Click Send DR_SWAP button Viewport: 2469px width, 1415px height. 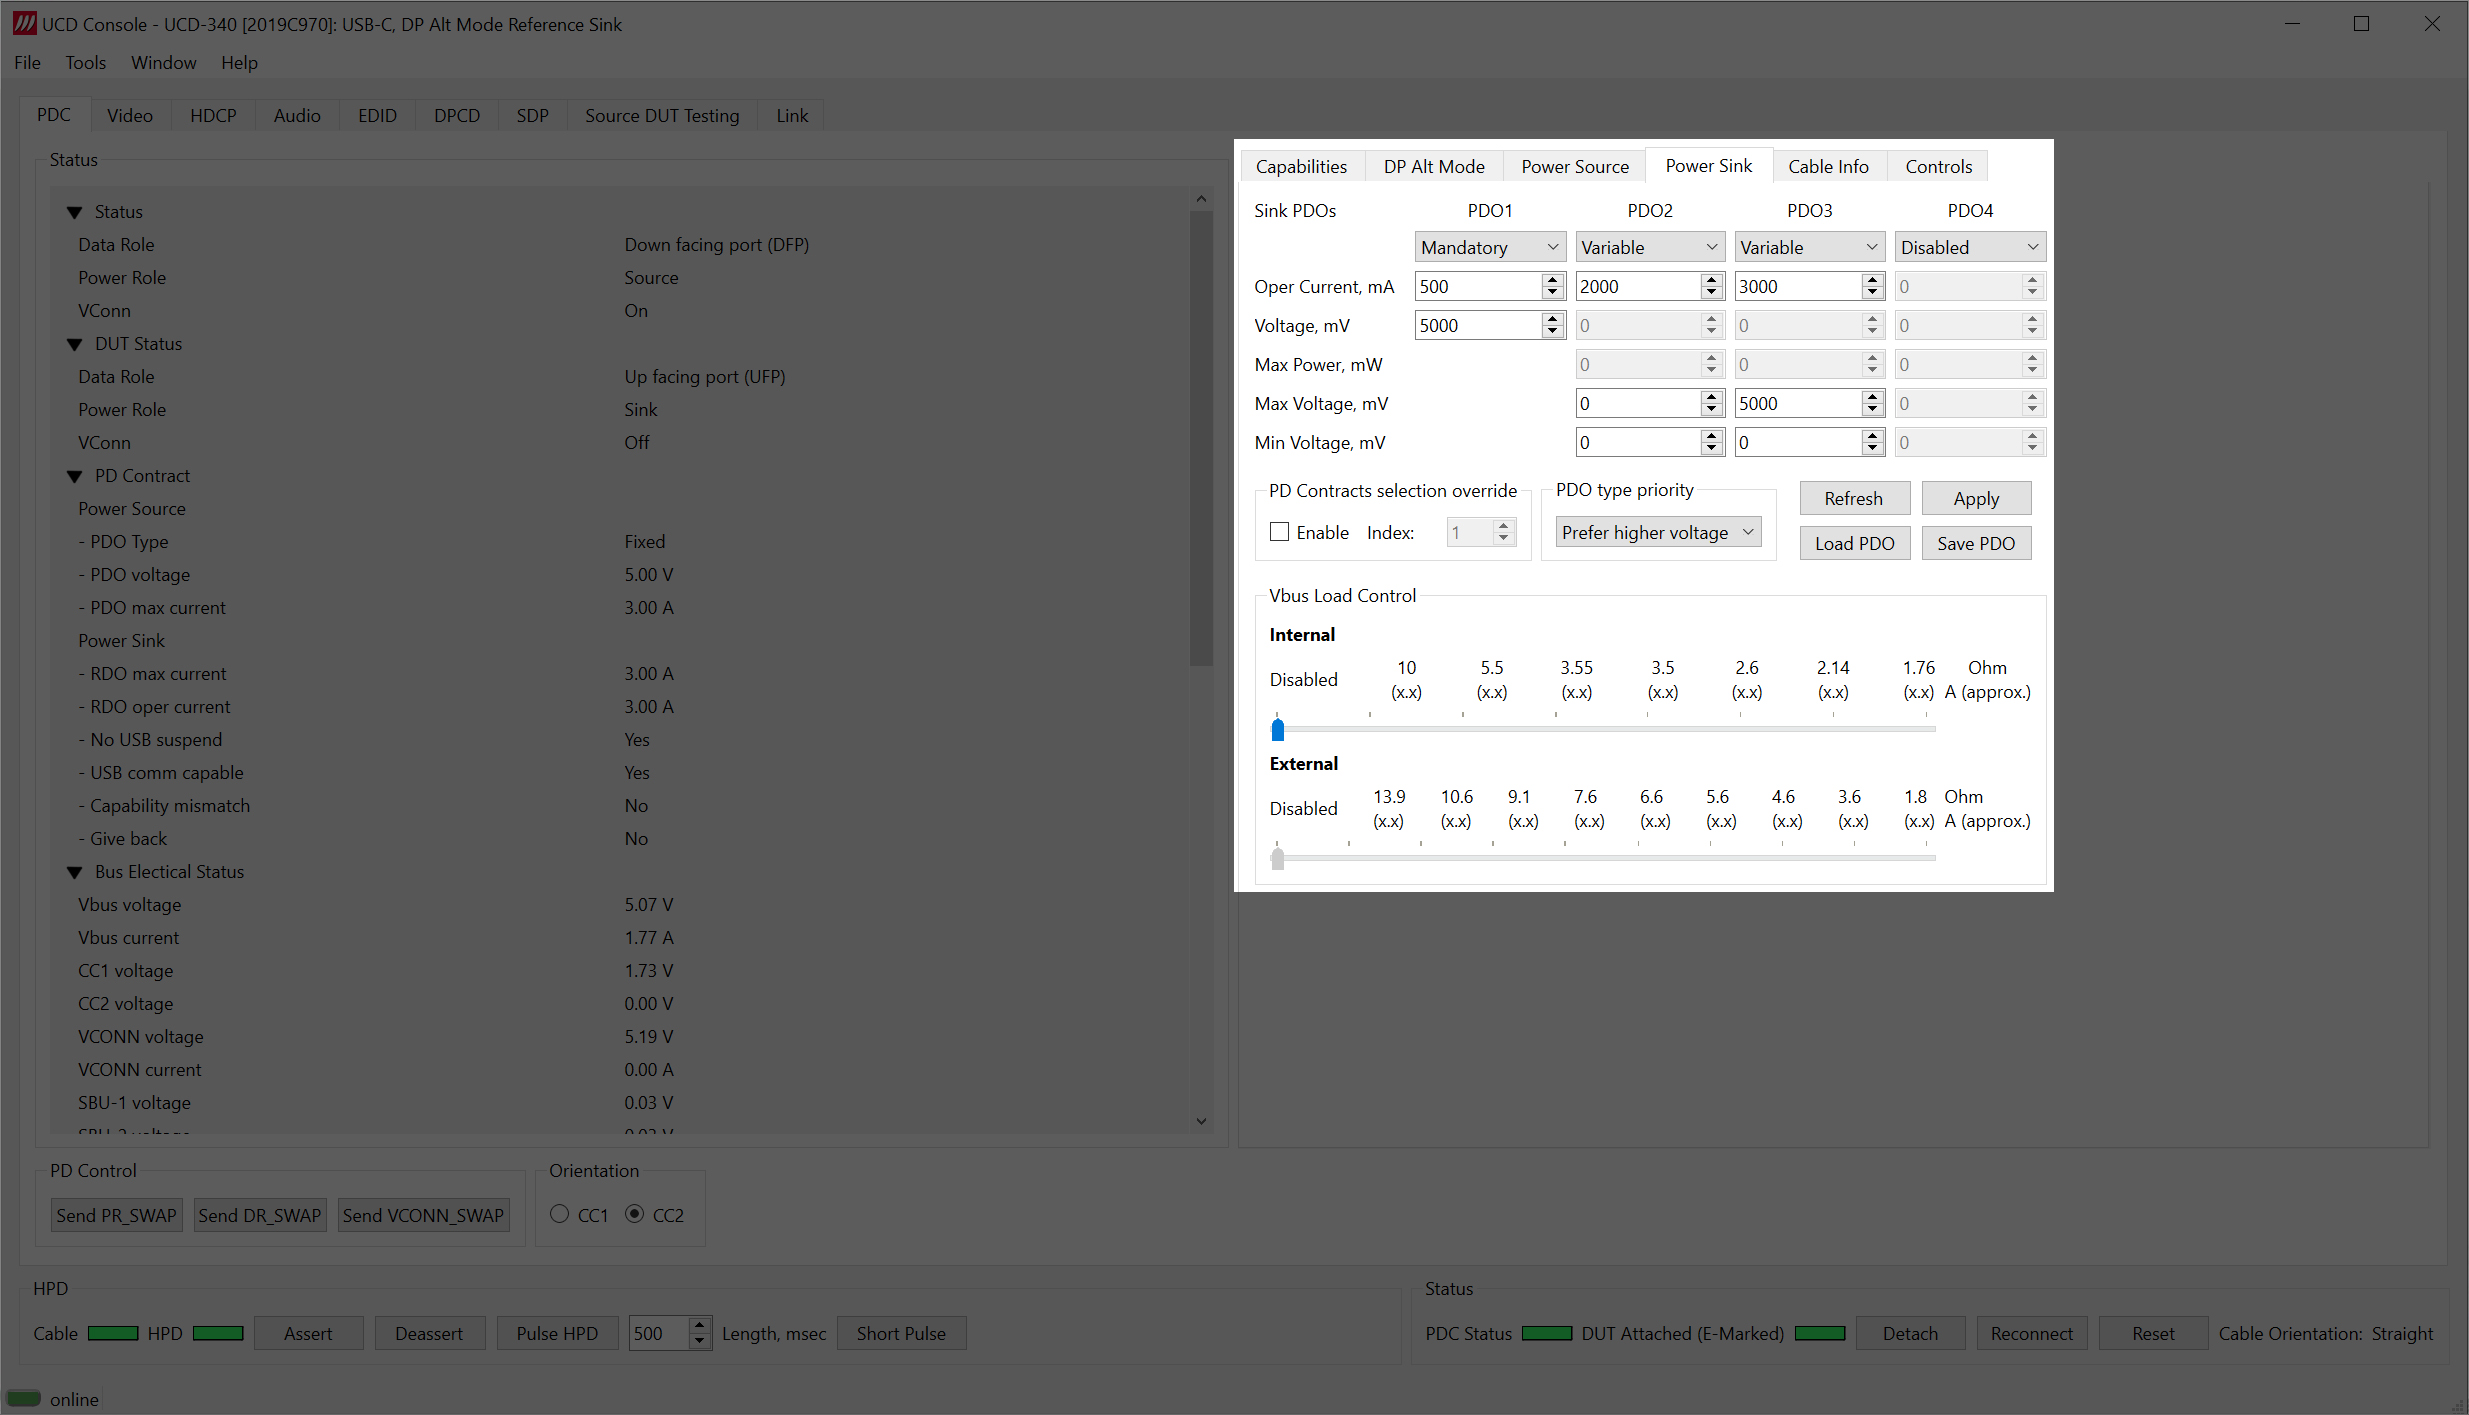click(x=260, y=1215)
